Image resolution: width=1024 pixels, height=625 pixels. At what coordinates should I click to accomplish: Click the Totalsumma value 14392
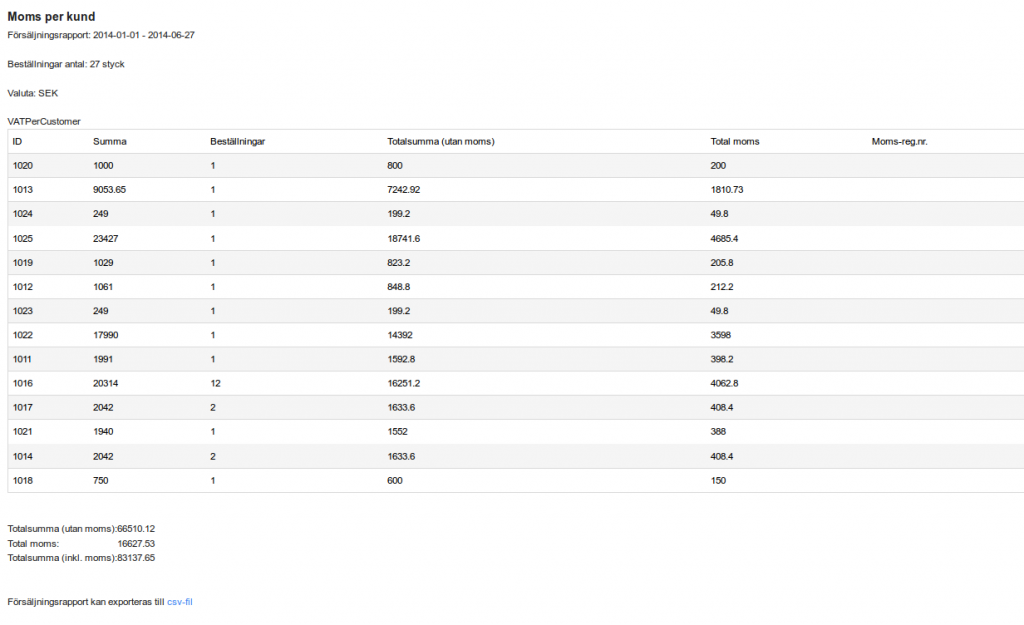click(x=400, y=335)
